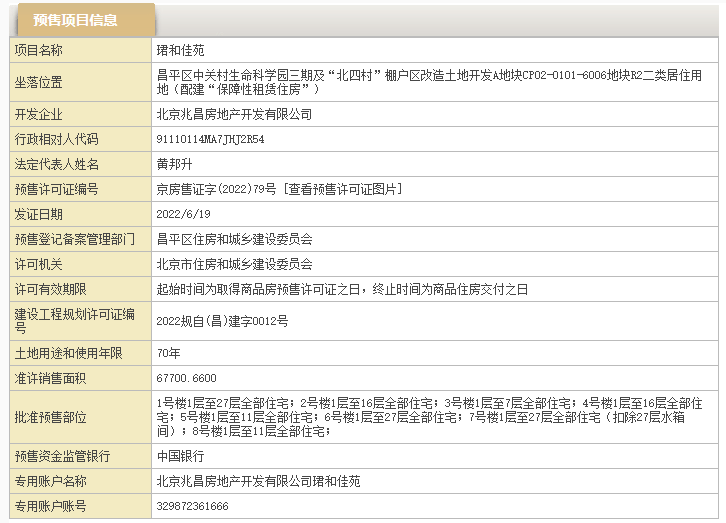This screenshot has height=523, width=726.
Task: Click the approved sales area 67700.6600
Action: click(x=186, y=378)
